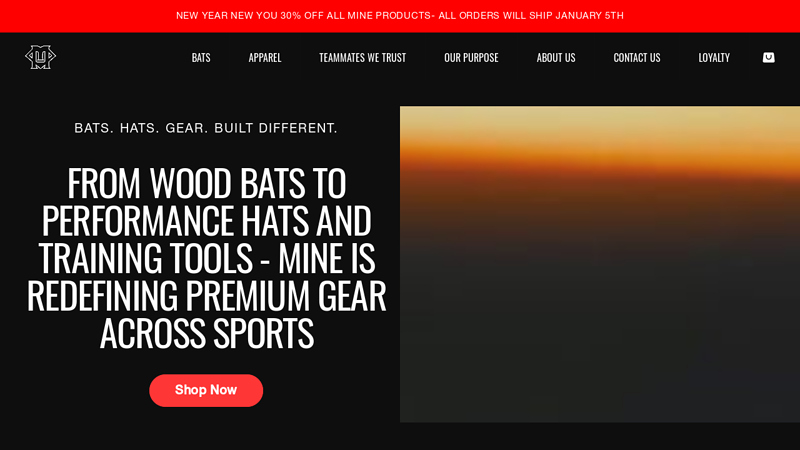Open the shopping cart icon

[768, 58]
